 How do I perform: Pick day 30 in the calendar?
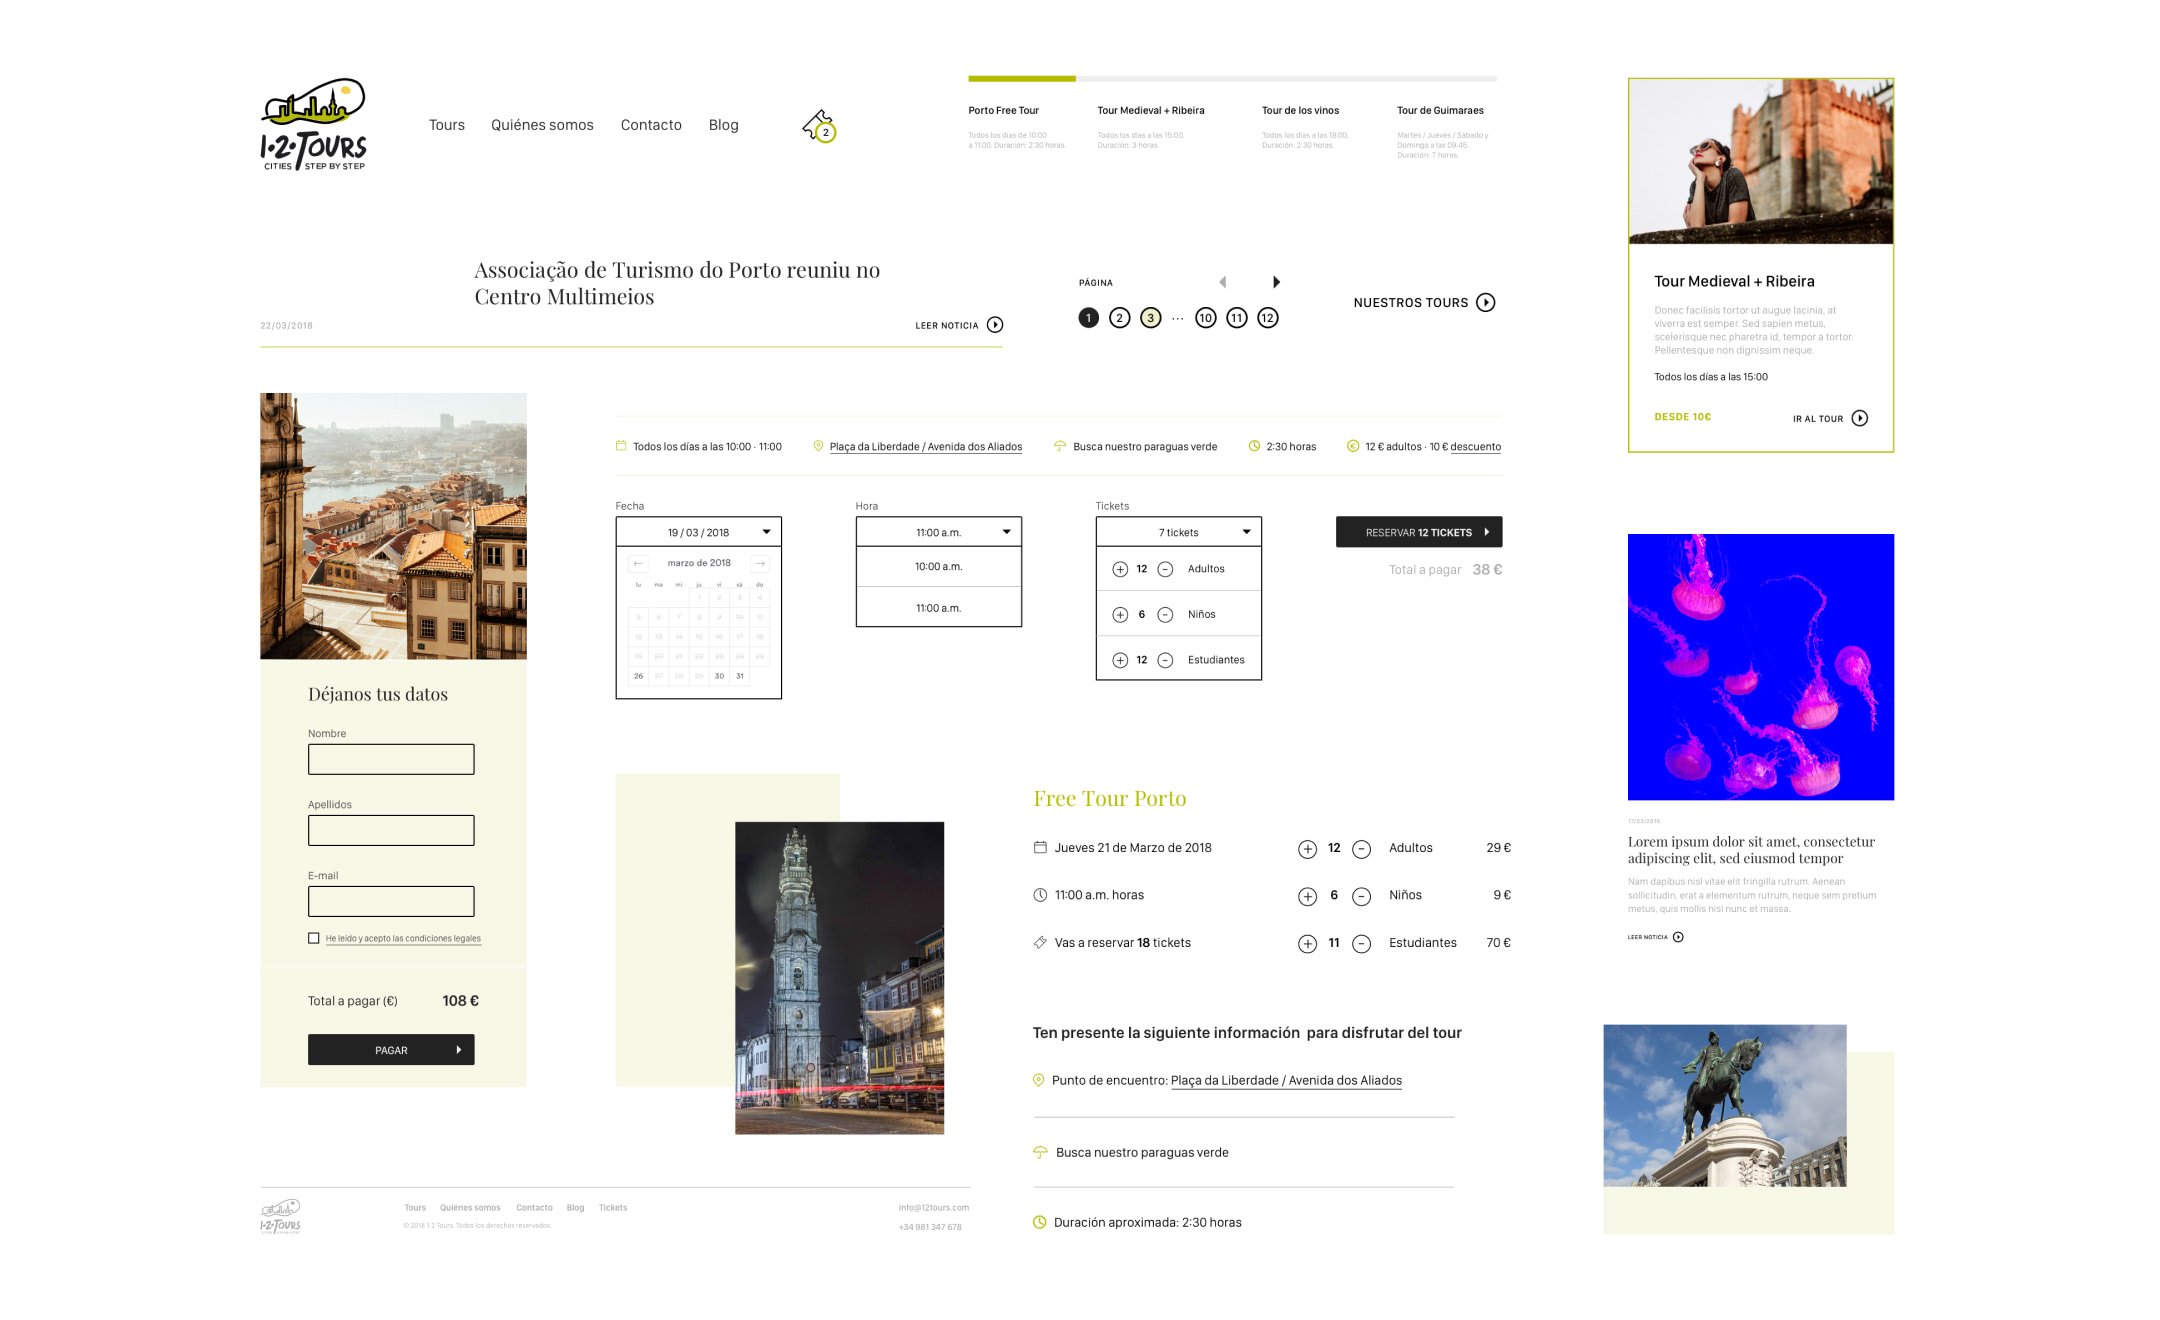pos(719,676)
